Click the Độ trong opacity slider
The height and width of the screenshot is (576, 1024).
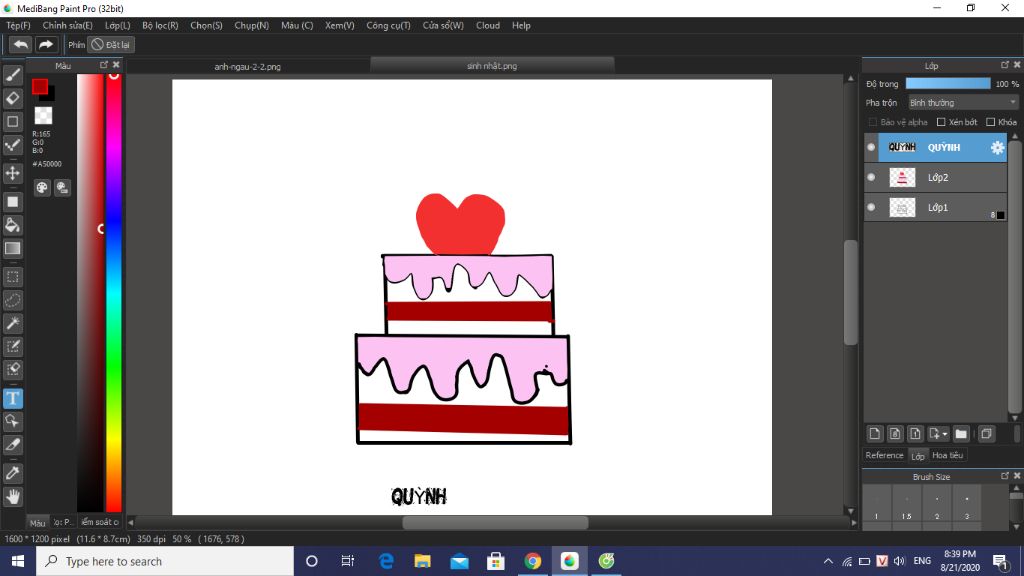point(948,84)
